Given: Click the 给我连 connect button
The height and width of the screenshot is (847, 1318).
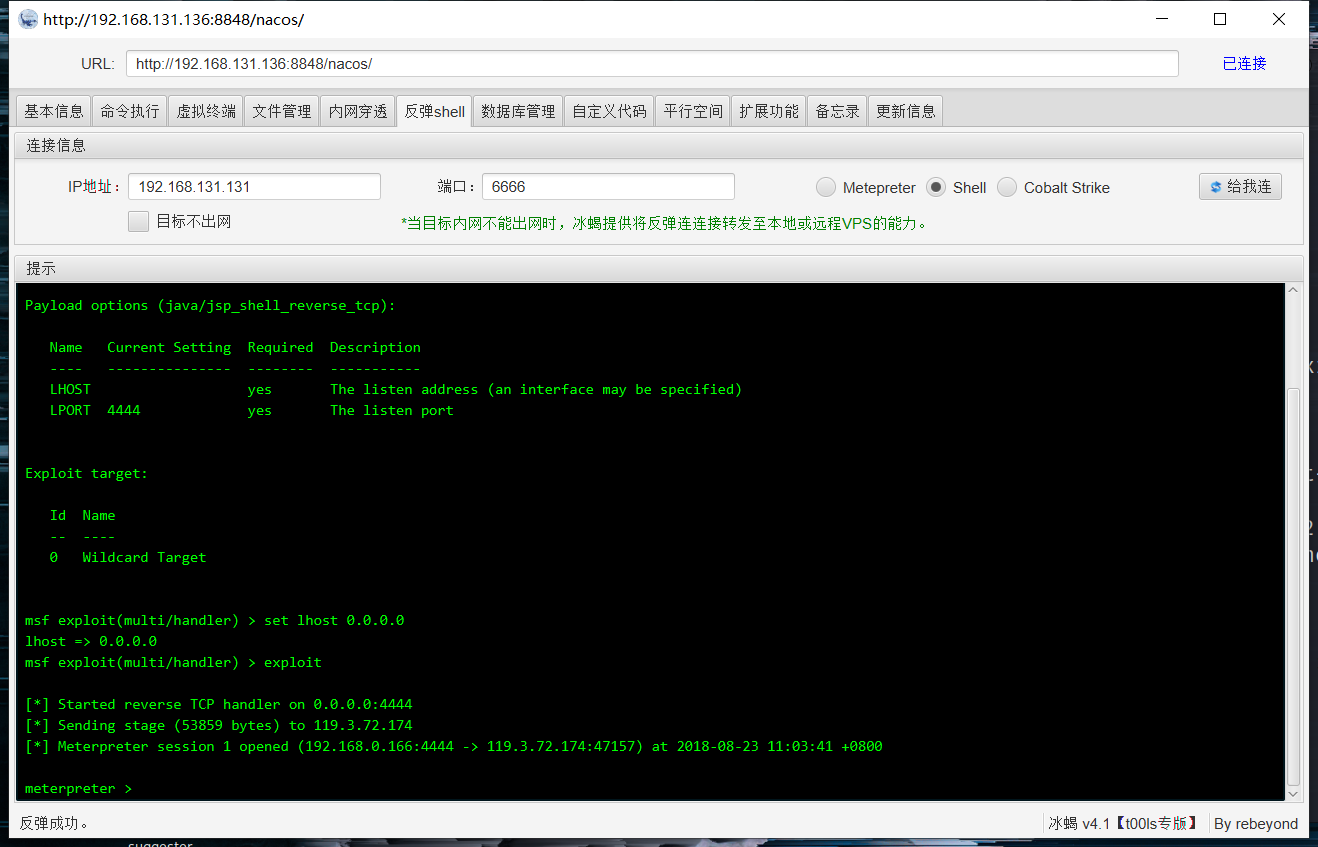Looking at the screenshot, I should coord(1240,186).
